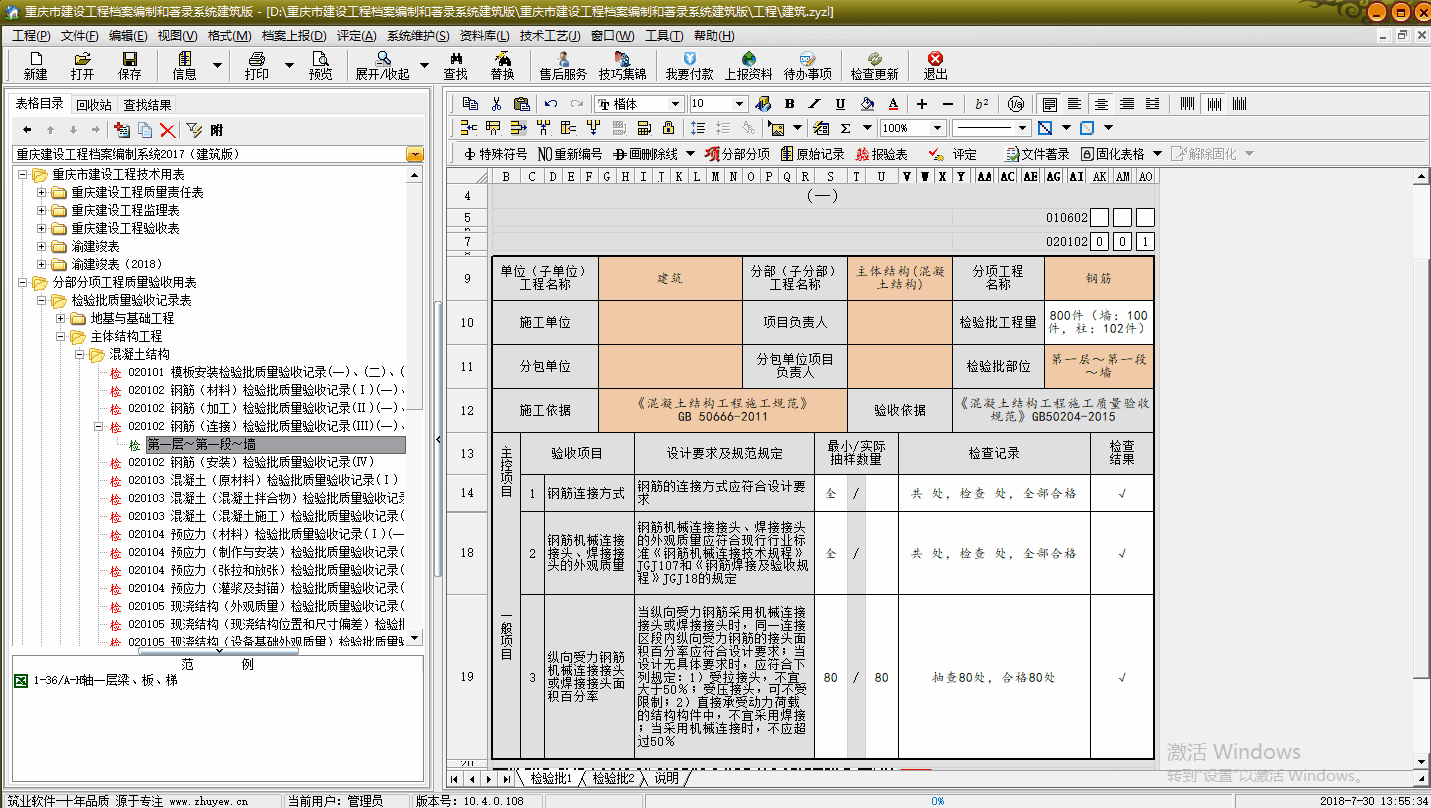Click the 原始记录 button
1431x808 pixels.
pos(812,154)
